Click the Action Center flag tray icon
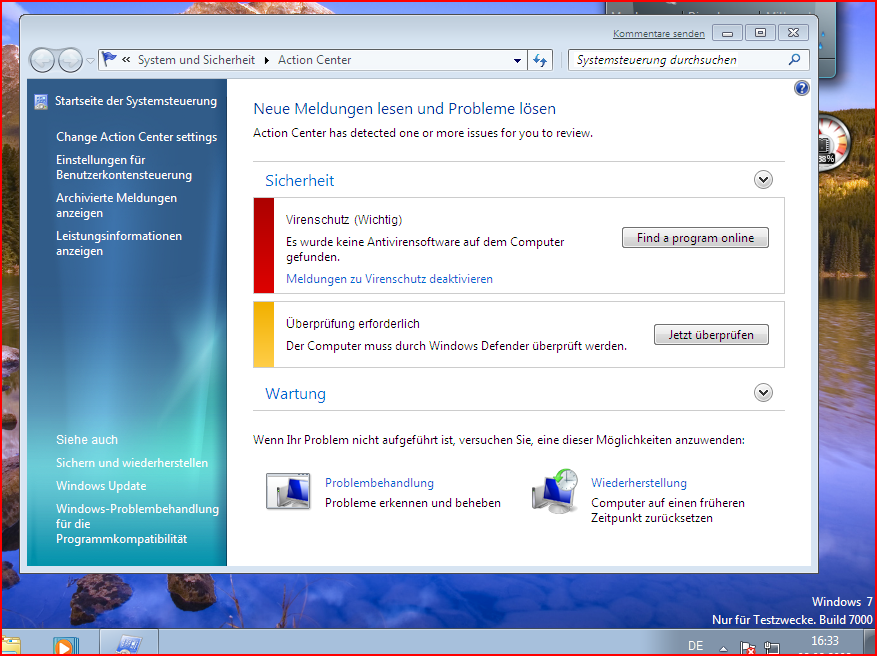877x656 pixels. (748, 647)
